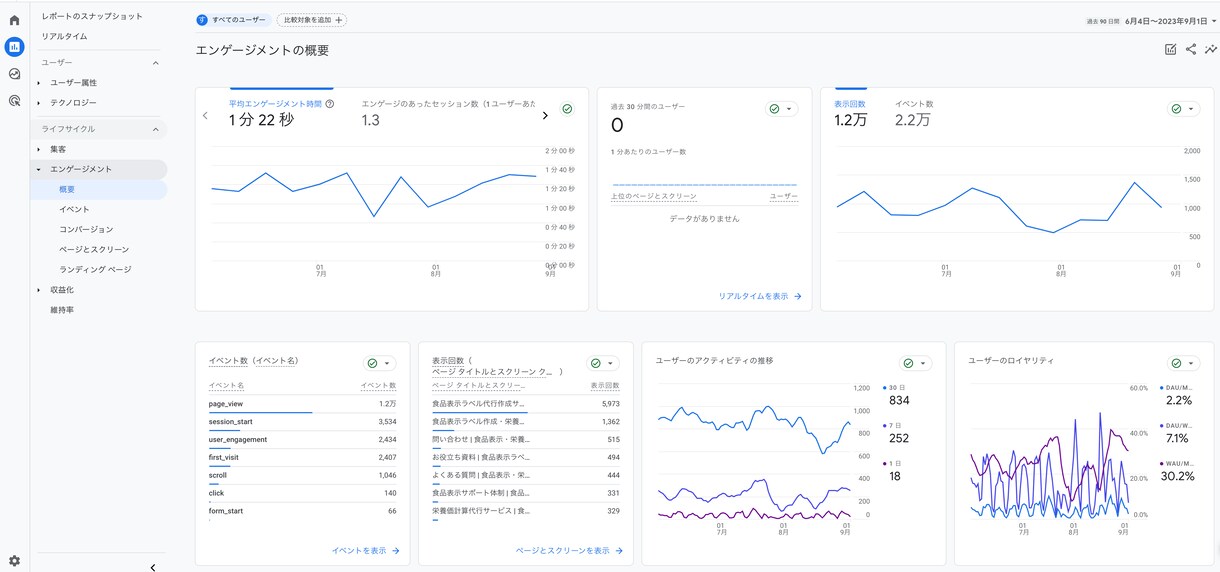The image size is (1220, 572).
Task: Click the page row with 5,973 views
Action: [526, 404]
